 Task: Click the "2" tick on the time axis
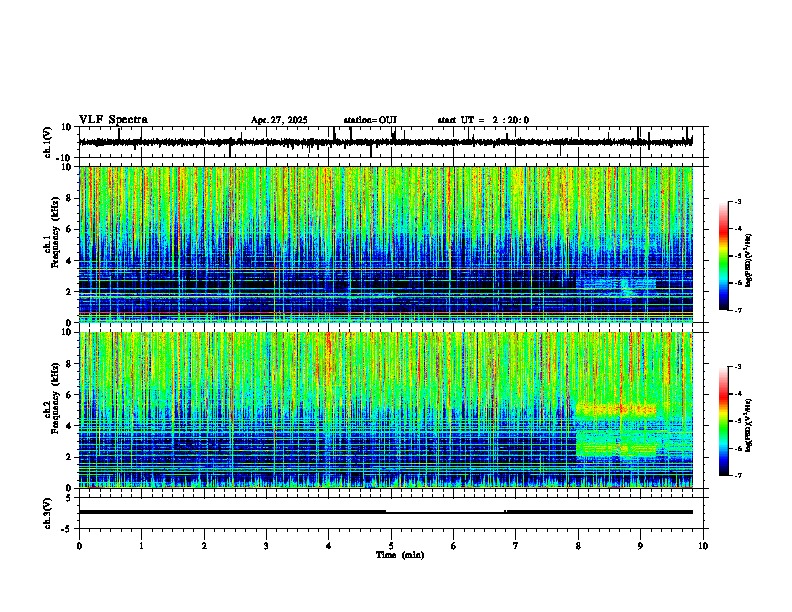pyautogui.click(x=204, y=546)
